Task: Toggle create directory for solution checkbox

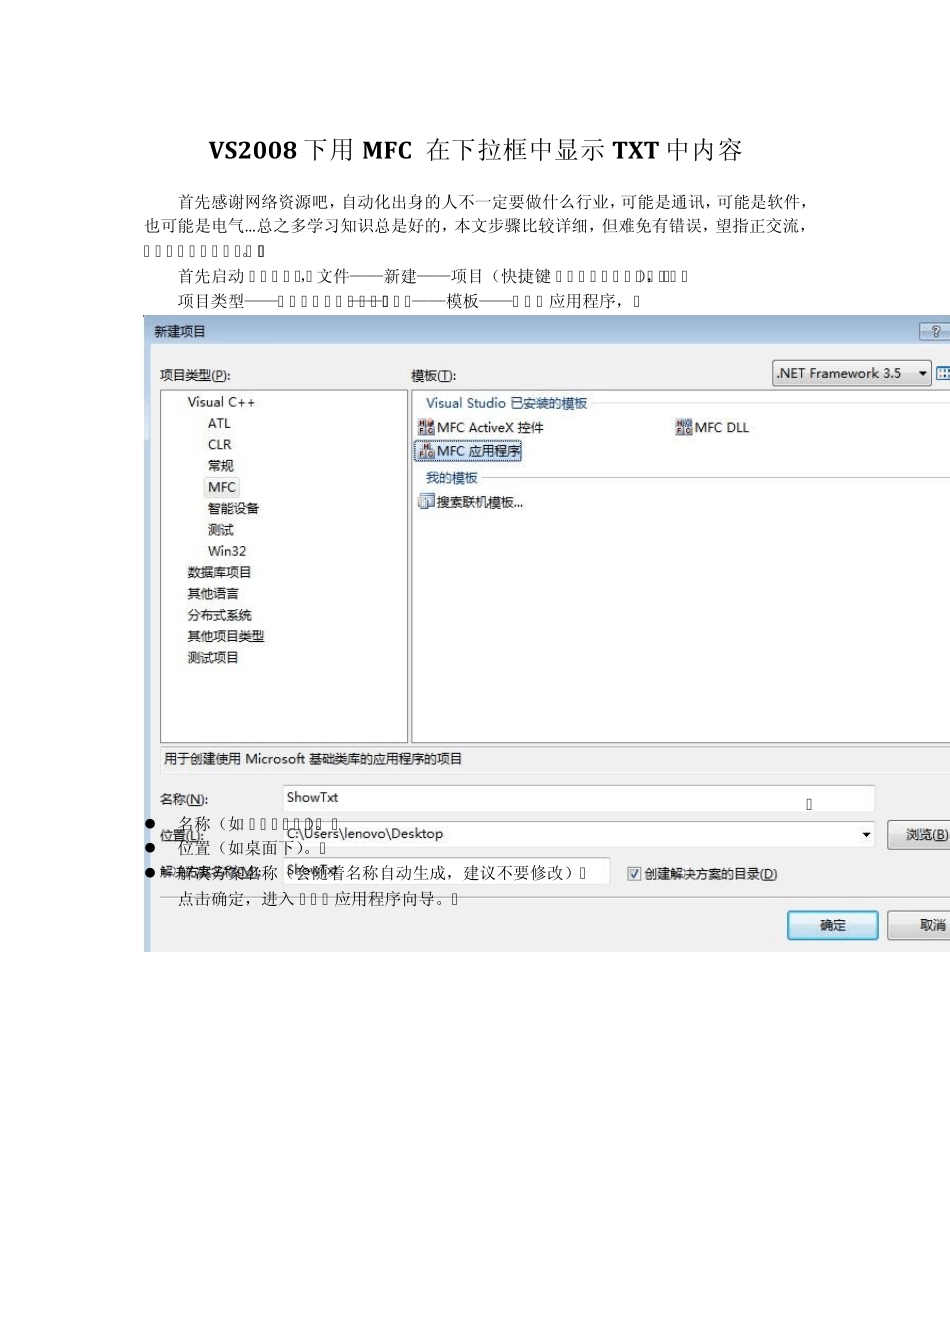Action: (x=634, y=874)
